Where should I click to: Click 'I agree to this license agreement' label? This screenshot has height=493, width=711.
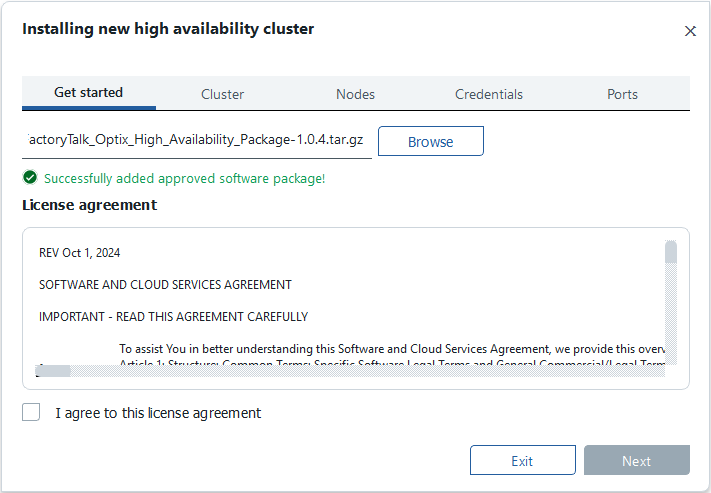coord(158,413)
